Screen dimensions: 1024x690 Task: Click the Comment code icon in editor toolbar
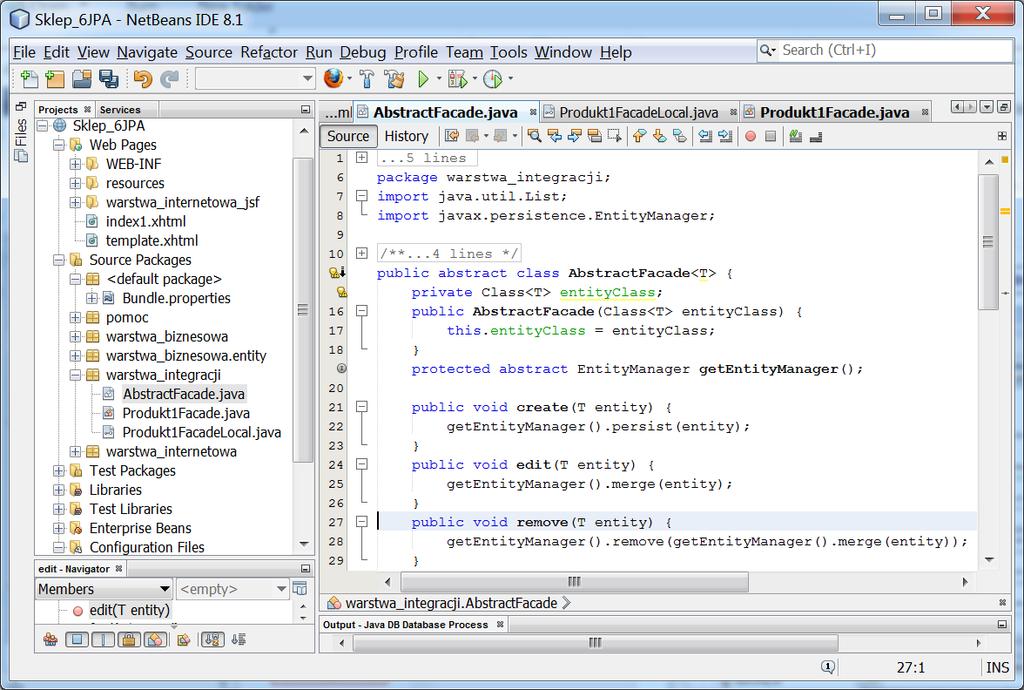point(795,136)
